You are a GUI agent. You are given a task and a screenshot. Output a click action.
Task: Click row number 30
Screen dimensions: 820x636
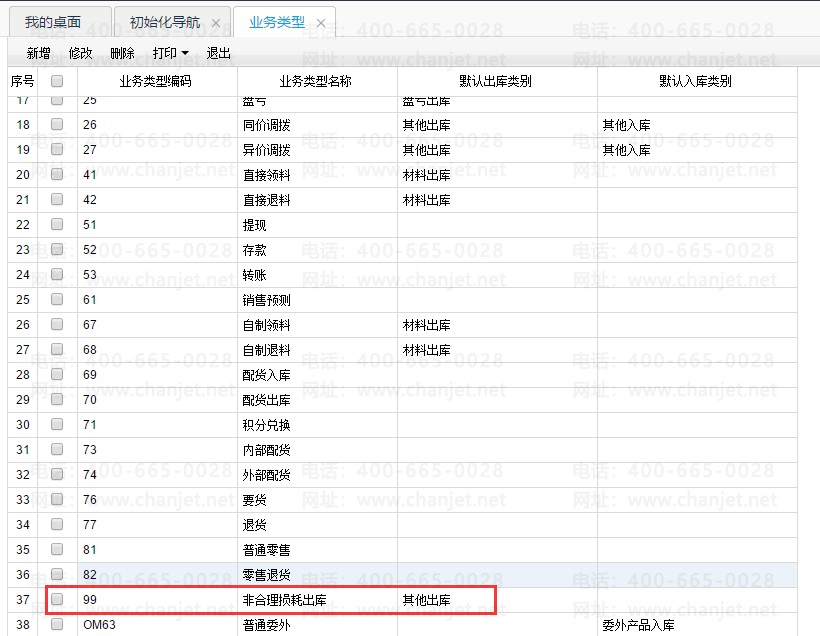click(x=22, y=424)
